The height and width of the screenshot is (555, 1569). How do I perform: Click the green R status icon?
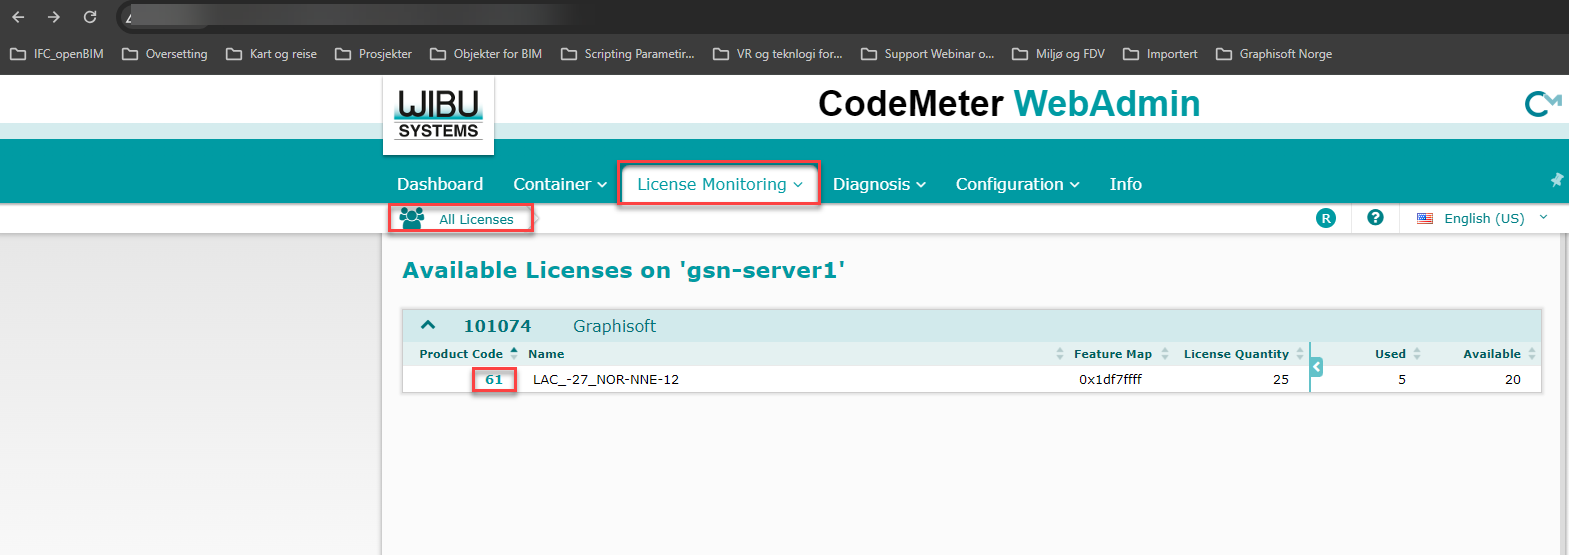click(1325, 218)
